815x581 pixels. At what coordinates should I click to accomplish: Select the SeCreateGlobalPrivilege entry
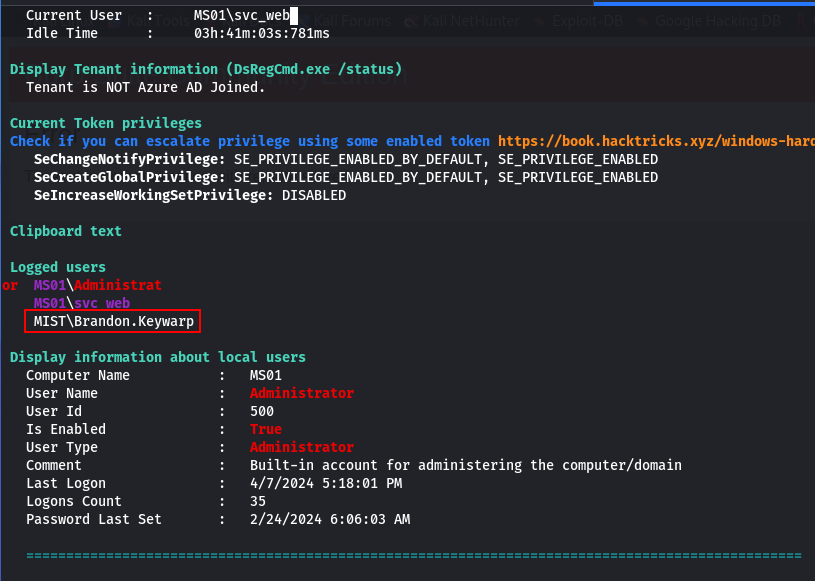coord(346,177)
